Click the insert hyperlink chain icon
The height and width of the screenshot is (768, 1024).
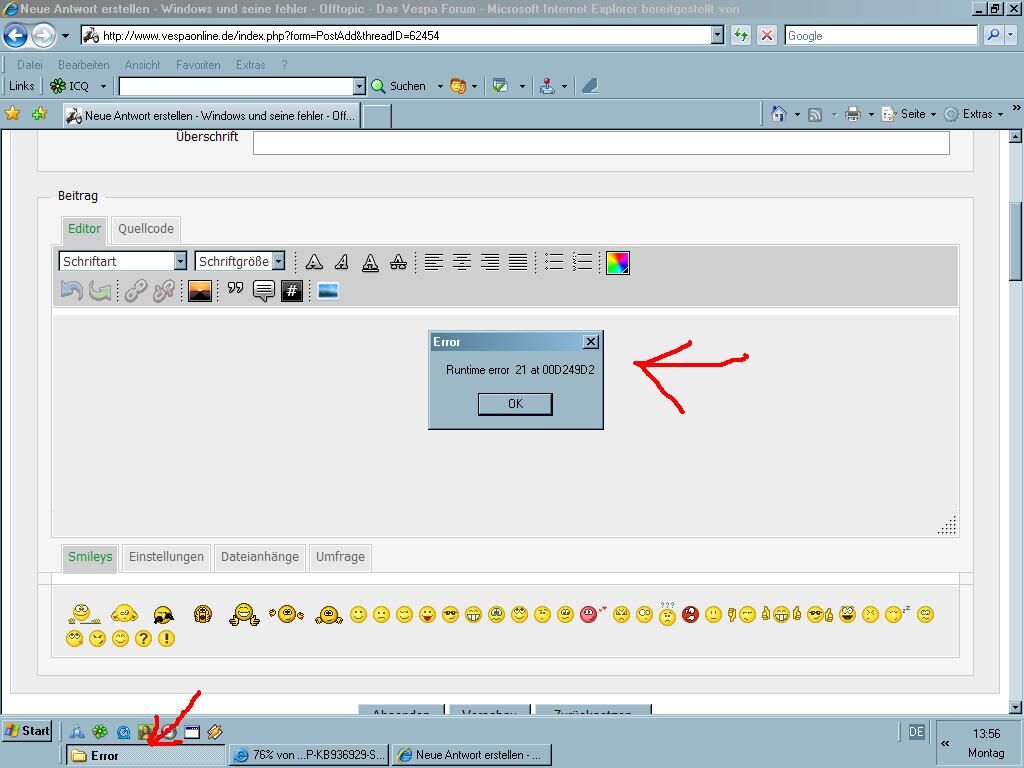tap(136, 291)
